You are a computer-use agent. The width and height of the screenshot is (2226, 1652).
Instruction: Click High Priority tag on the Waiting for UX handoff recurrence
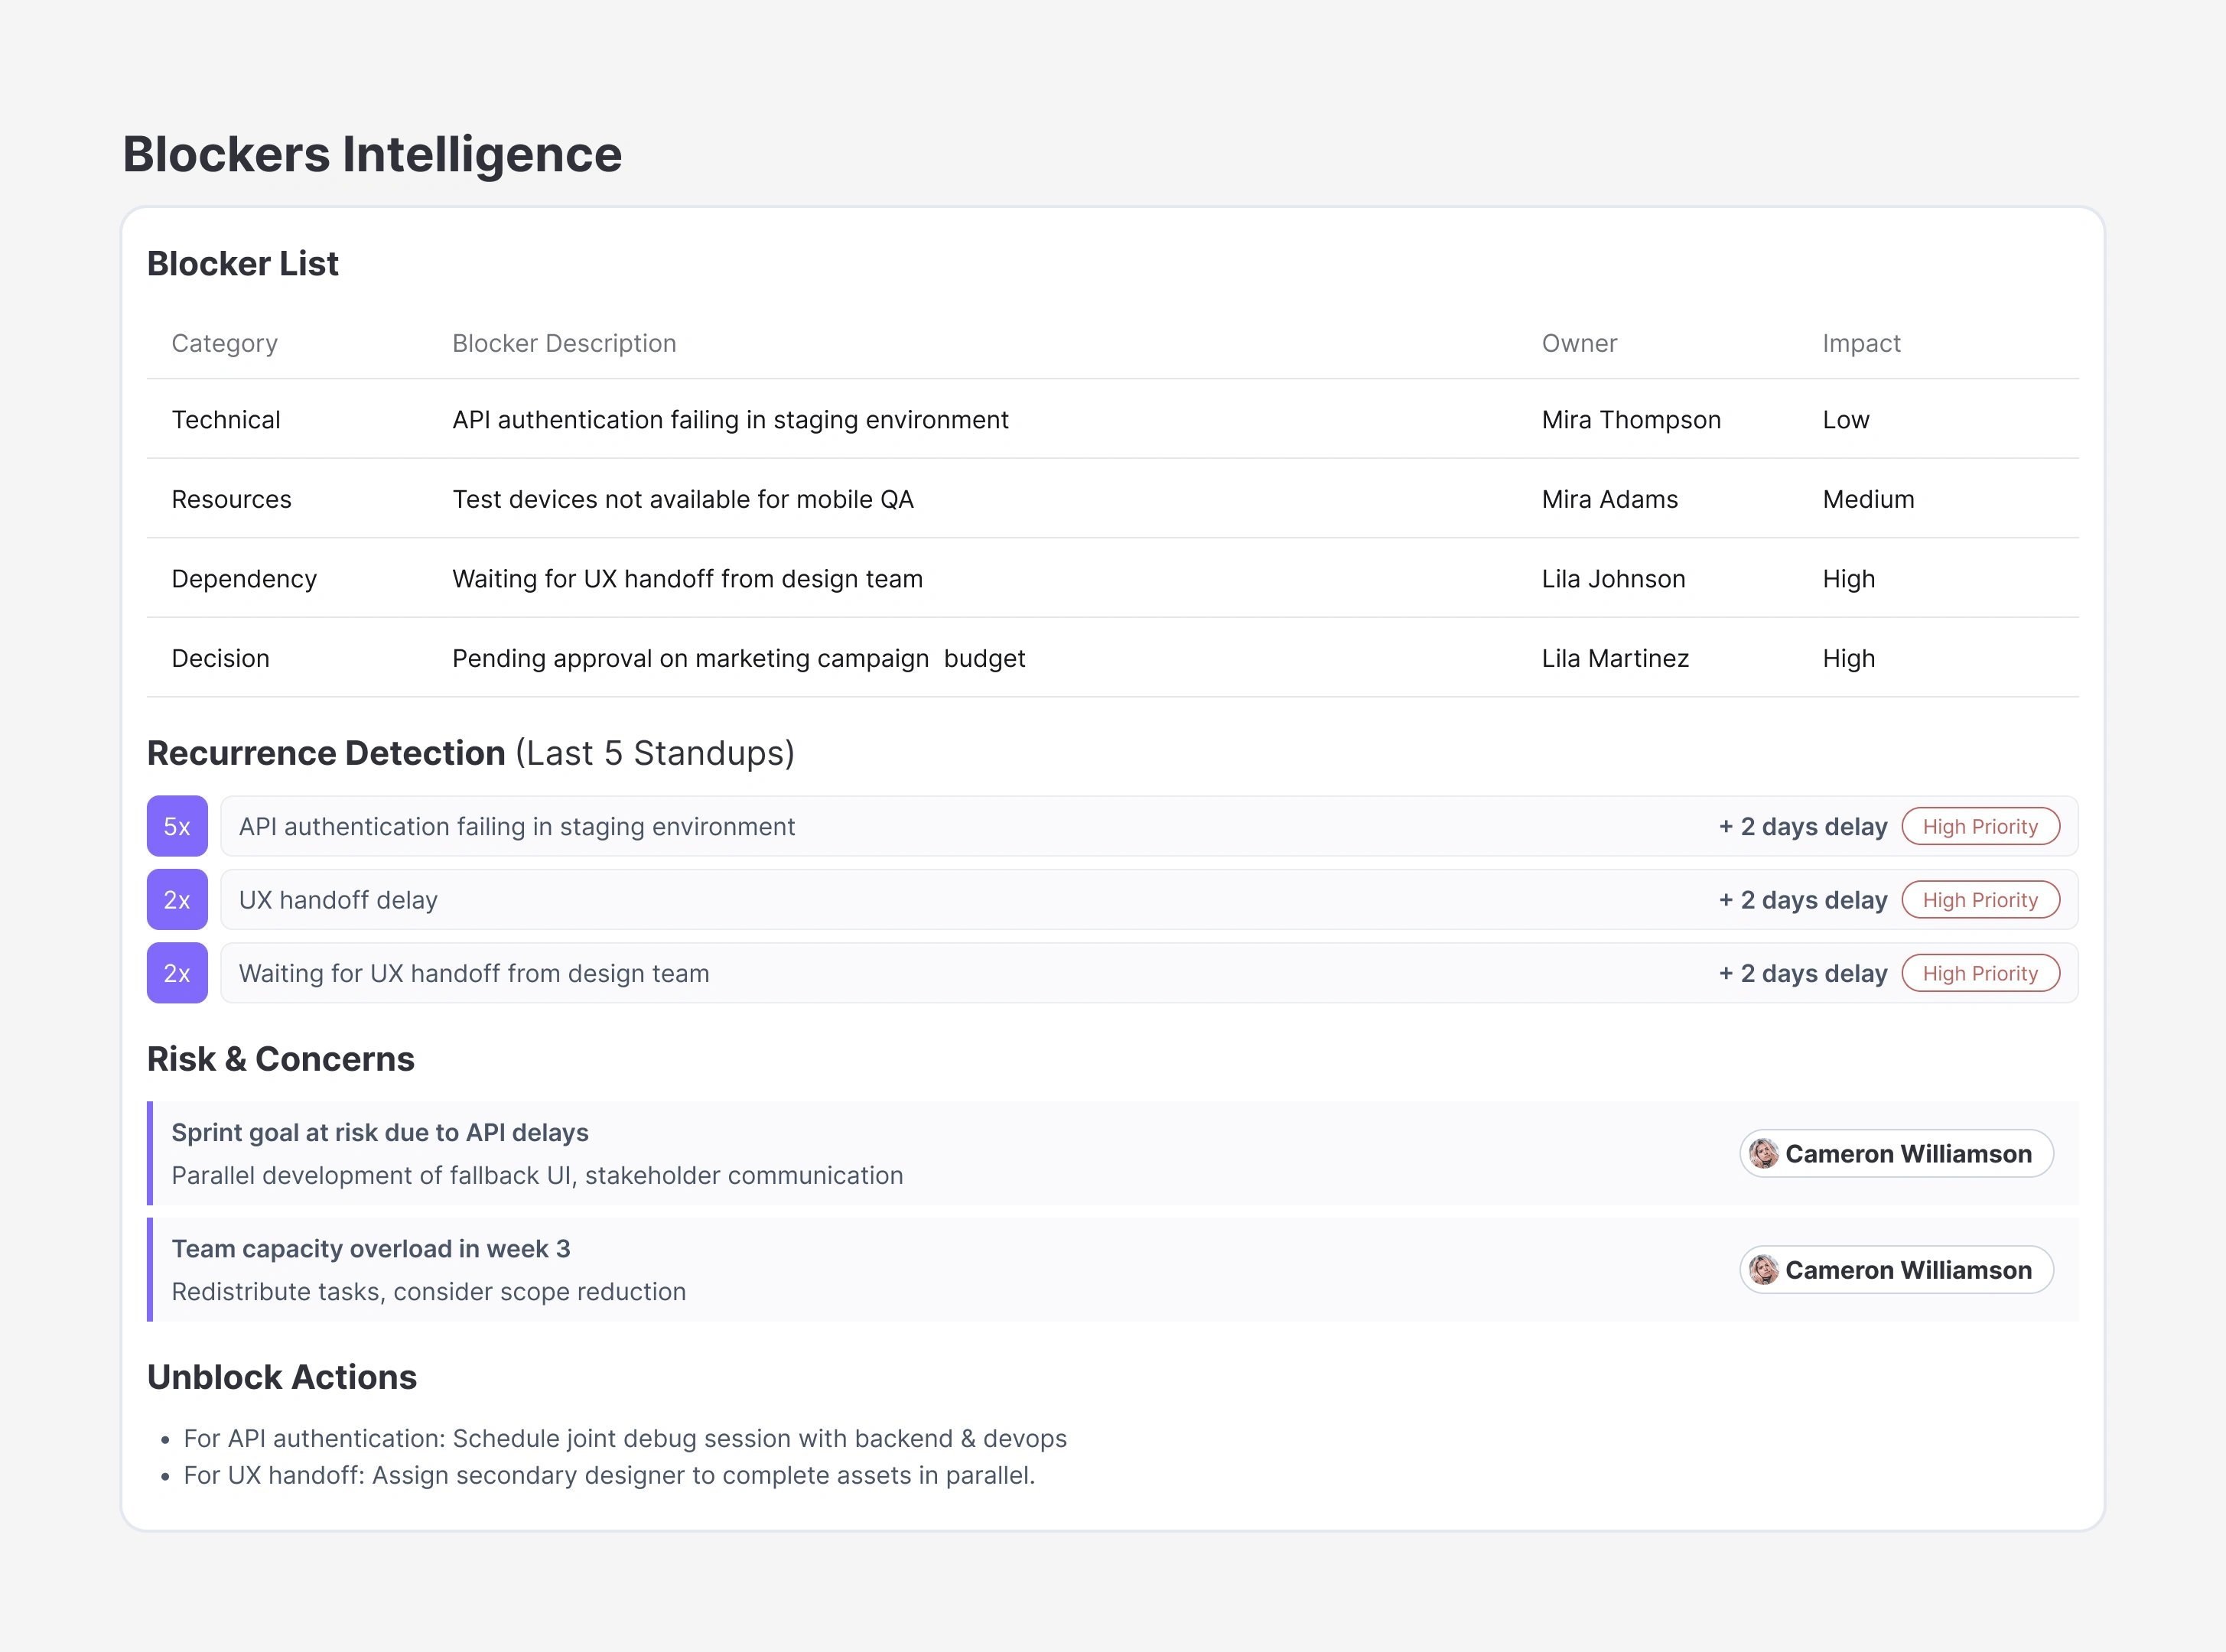pyautogui.click(x=1980, y=973)
